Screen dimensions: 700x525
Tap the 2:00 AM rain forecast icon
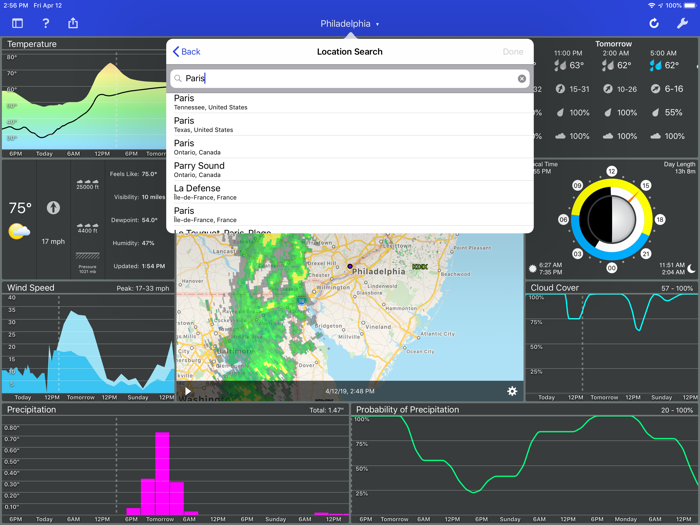(608, 66)
